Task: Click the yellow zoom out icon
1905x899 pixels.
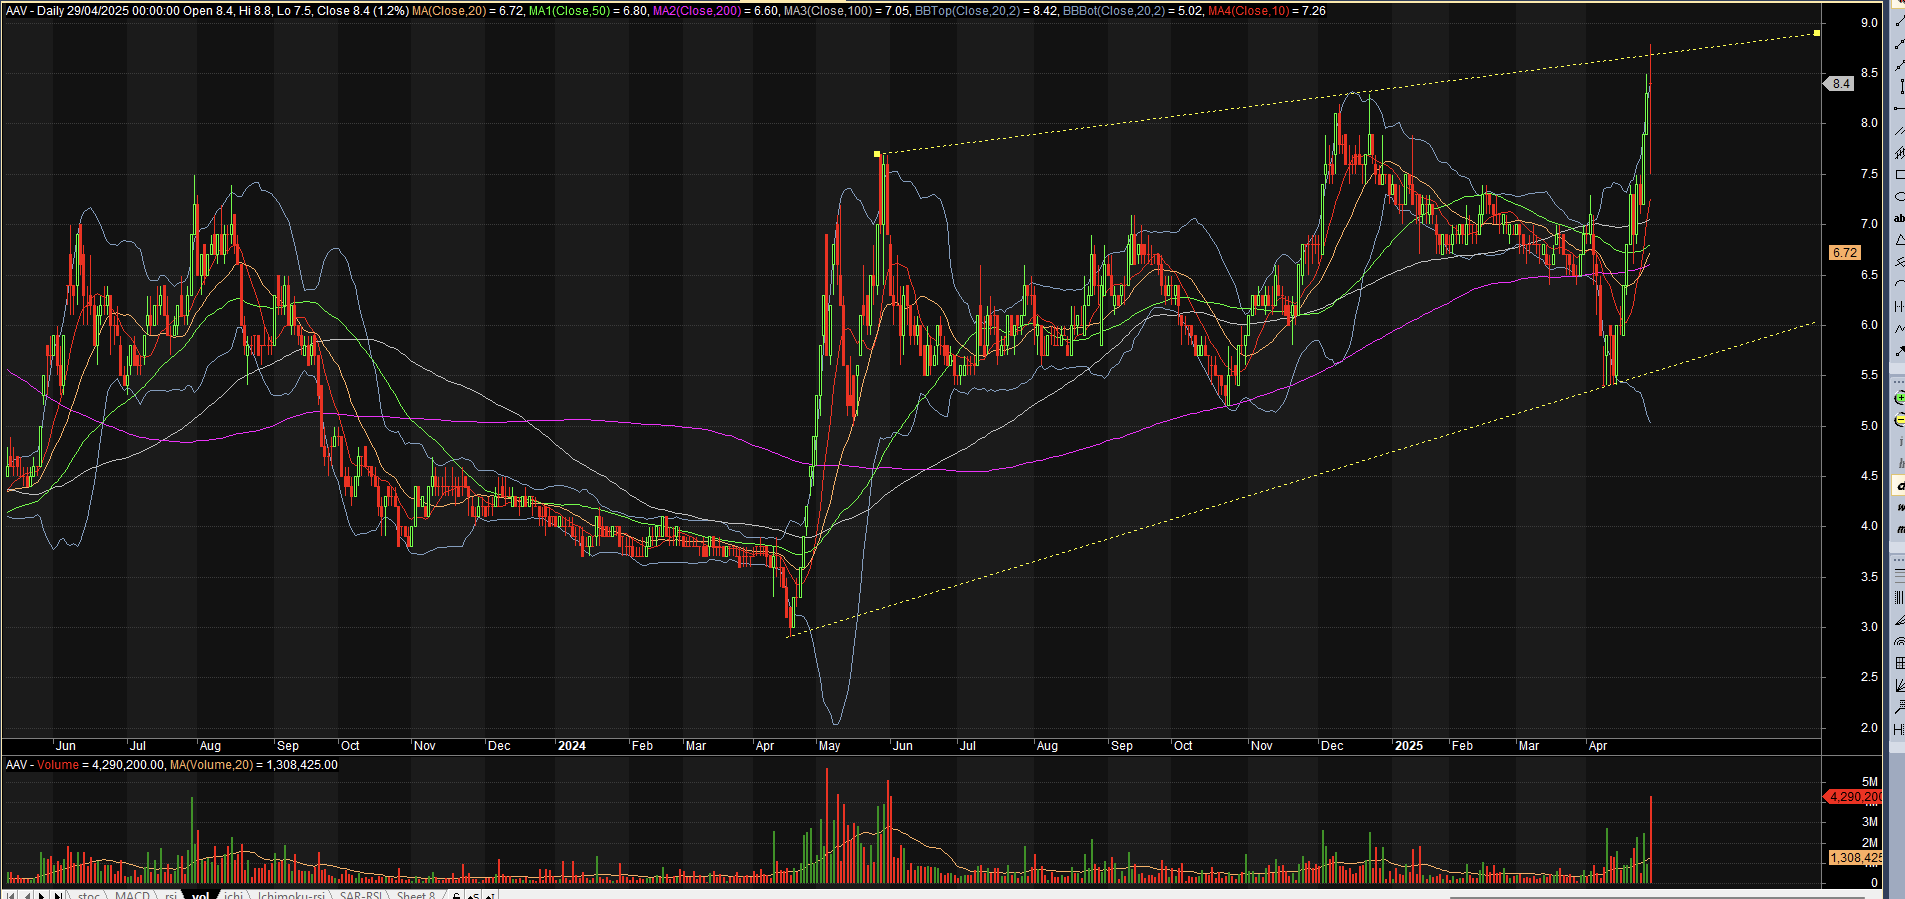Action: point(1899,420)
